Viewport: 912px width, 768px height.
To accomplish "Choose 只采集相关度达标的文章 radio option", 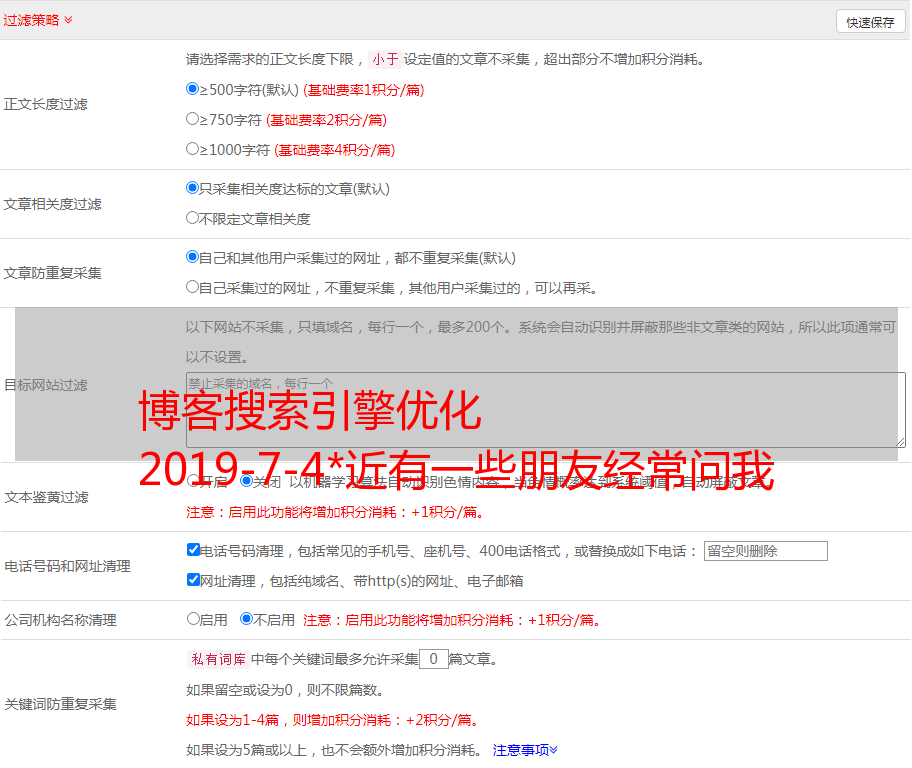I will click(x=193, y=188).
